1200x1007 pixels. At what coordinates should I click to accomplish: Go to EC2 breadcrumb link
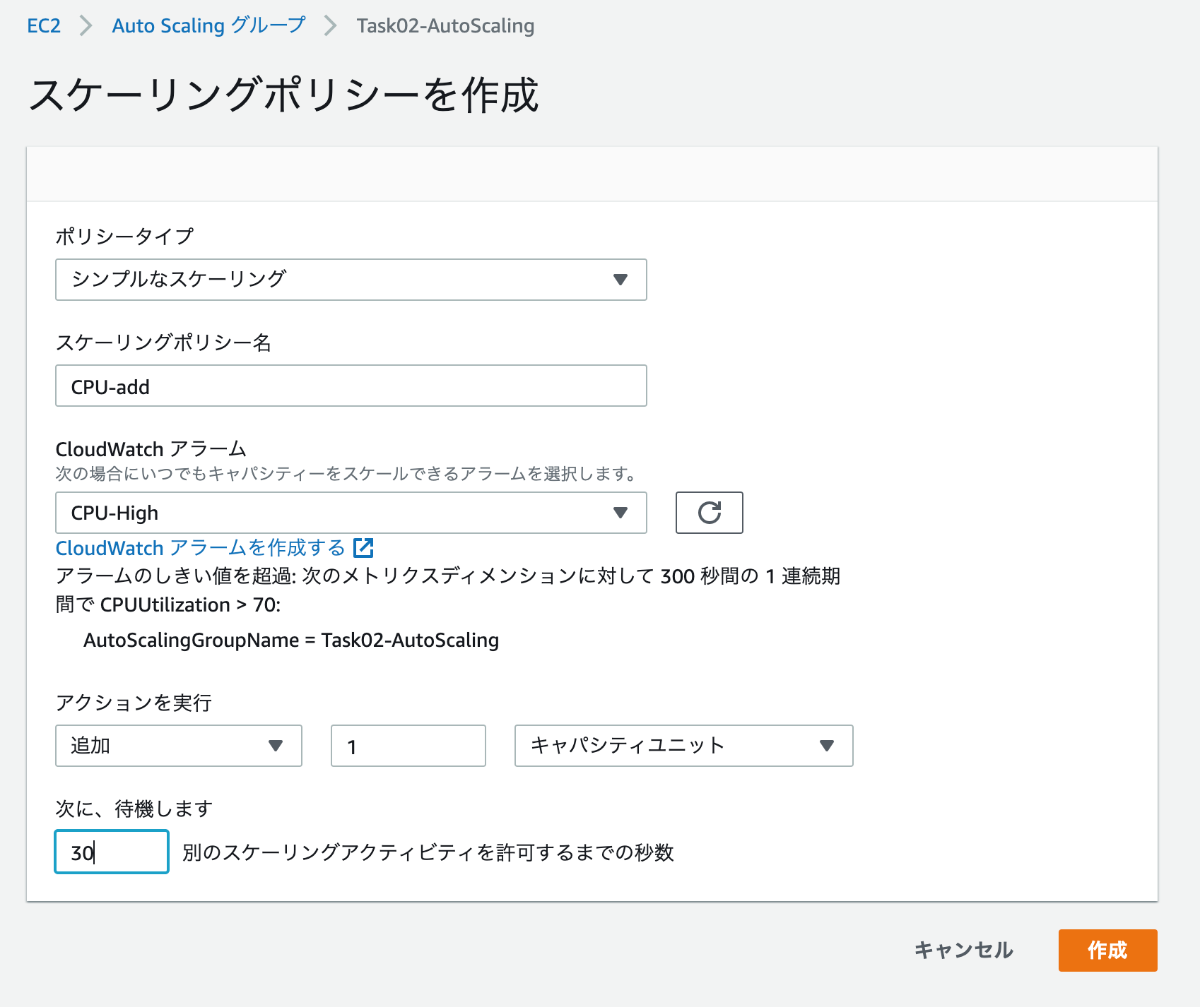[44, 26]
